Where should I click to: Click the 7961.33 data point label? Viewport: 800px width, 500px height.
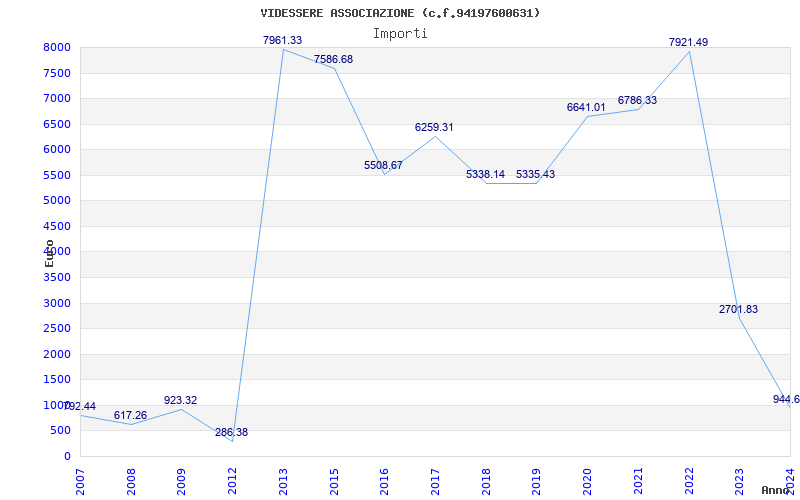tap(282, 40)
